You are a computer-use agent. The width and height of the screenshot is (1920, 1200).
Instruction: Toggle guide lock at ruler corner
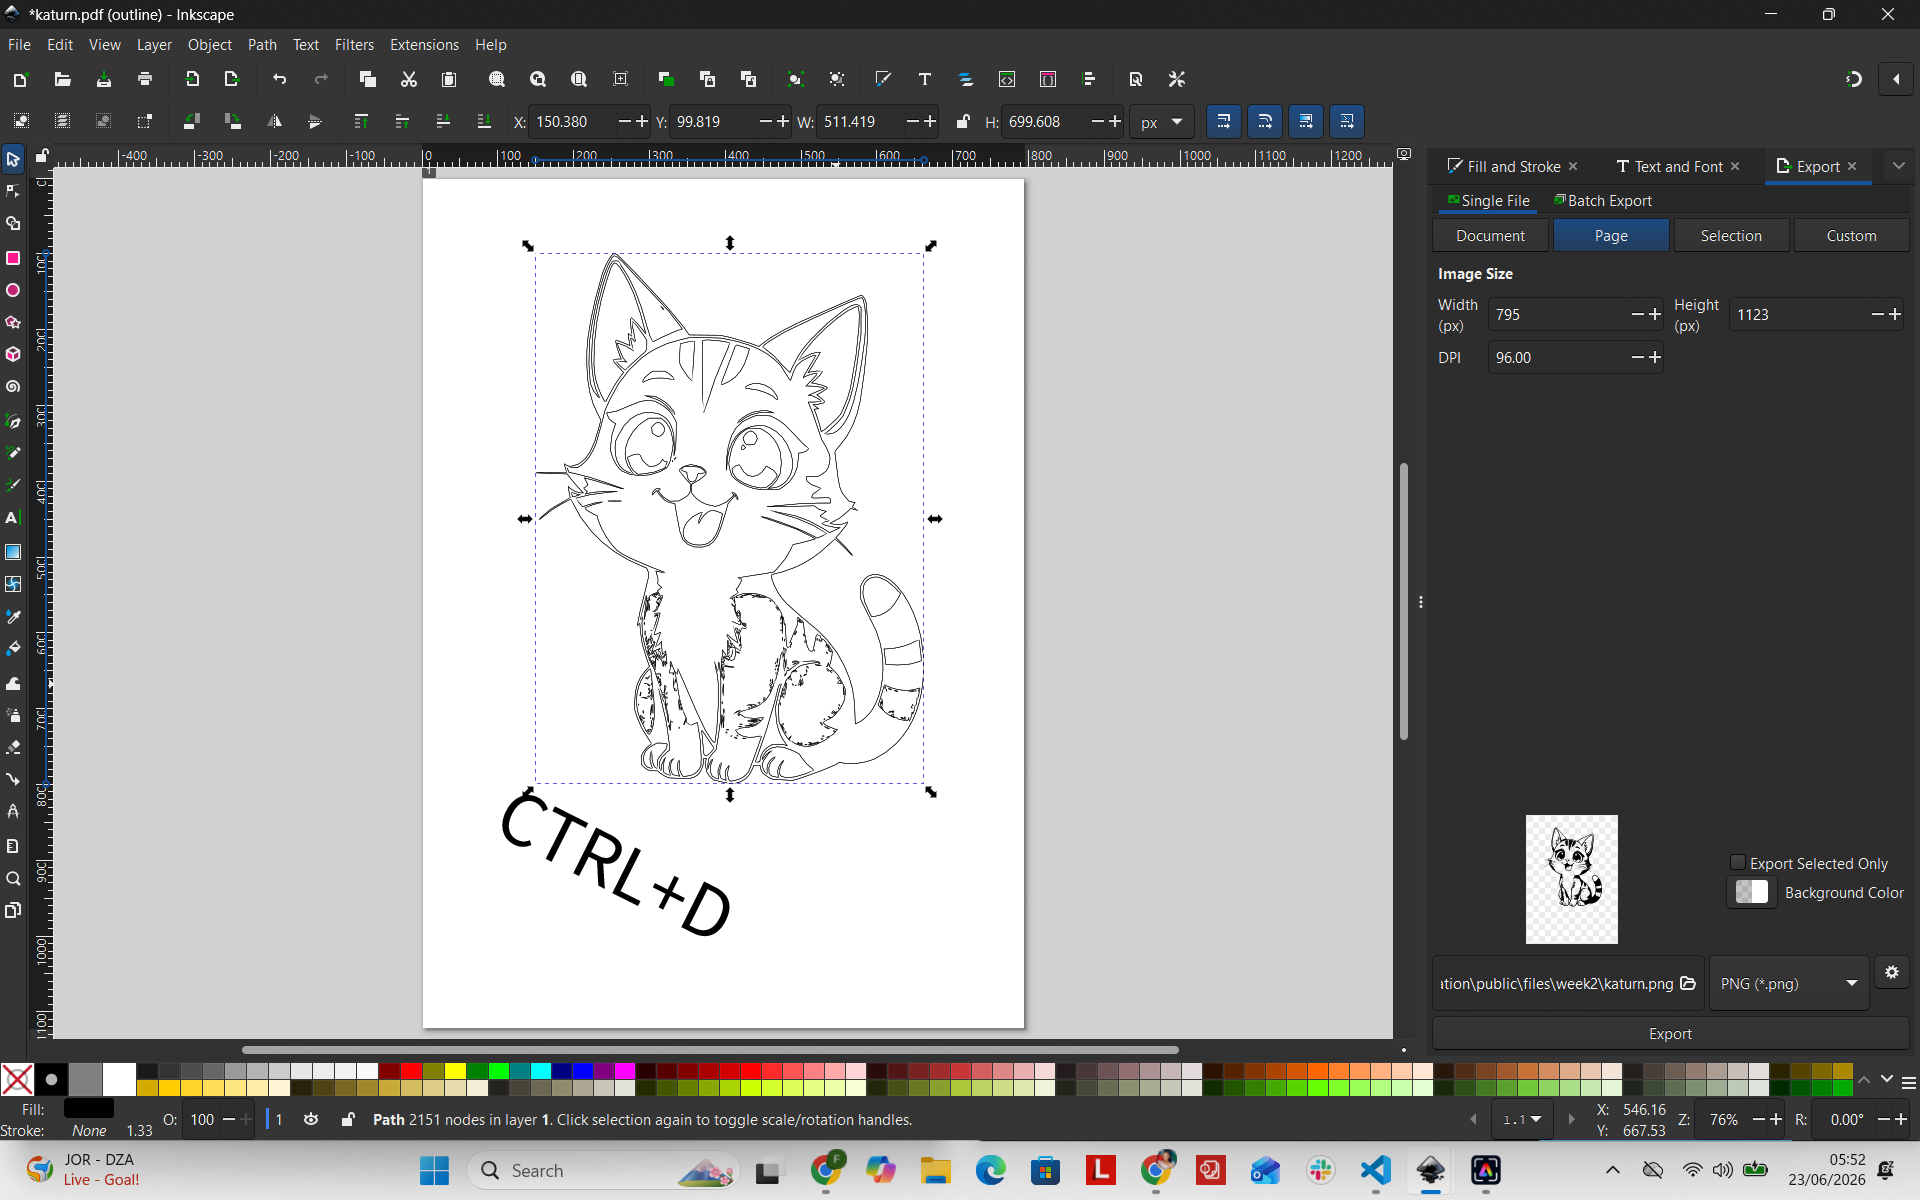pyautogui.click(x=42, y=156)
